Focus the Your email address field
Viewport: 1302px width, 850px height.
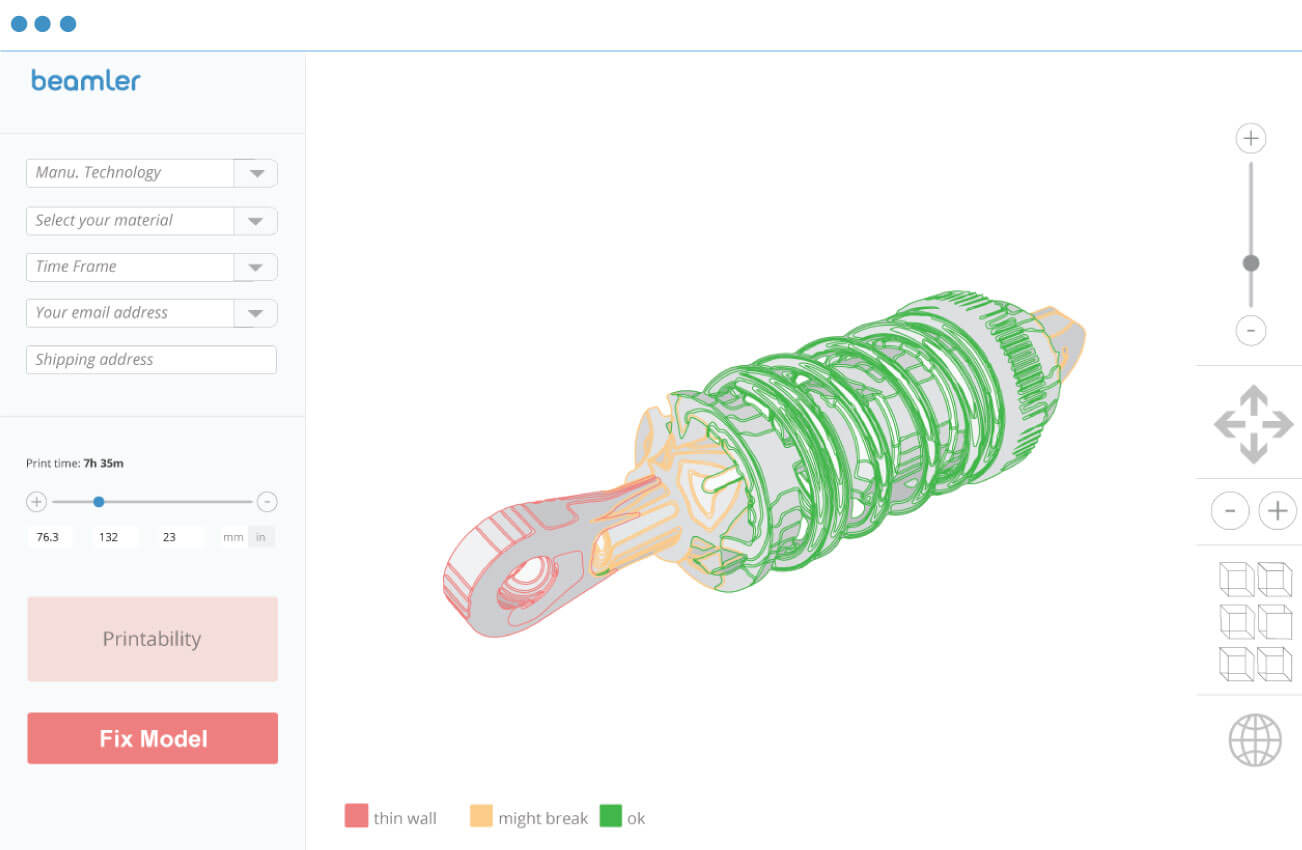[x=130, y=313]
